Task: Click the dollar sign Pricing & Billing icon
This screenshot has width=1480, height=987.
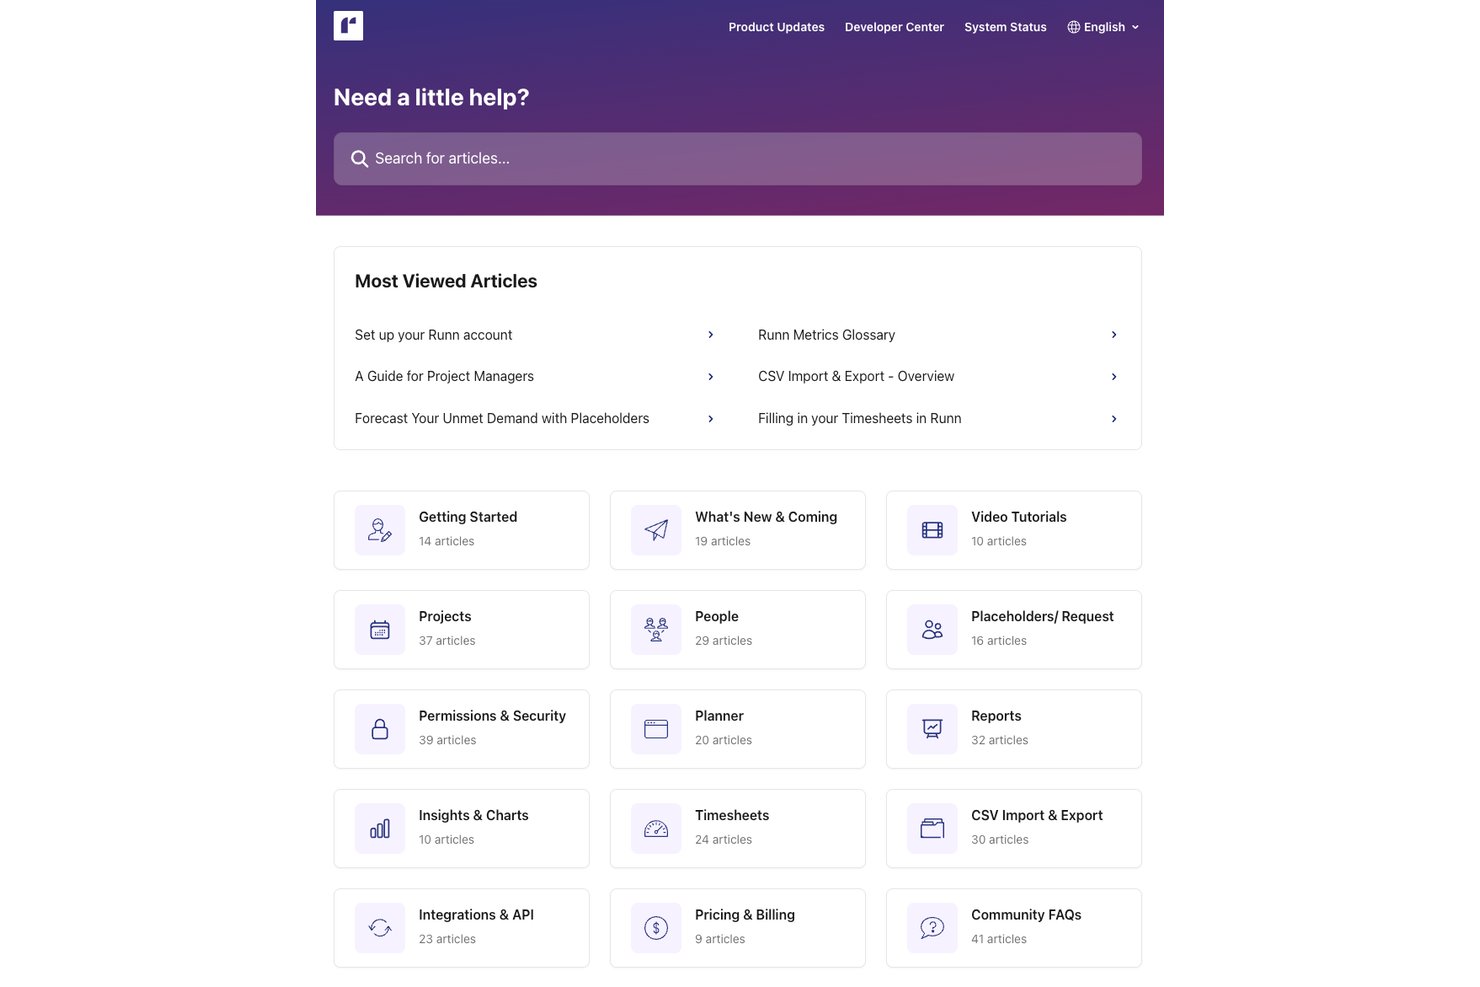Action: tap(656, 928)
